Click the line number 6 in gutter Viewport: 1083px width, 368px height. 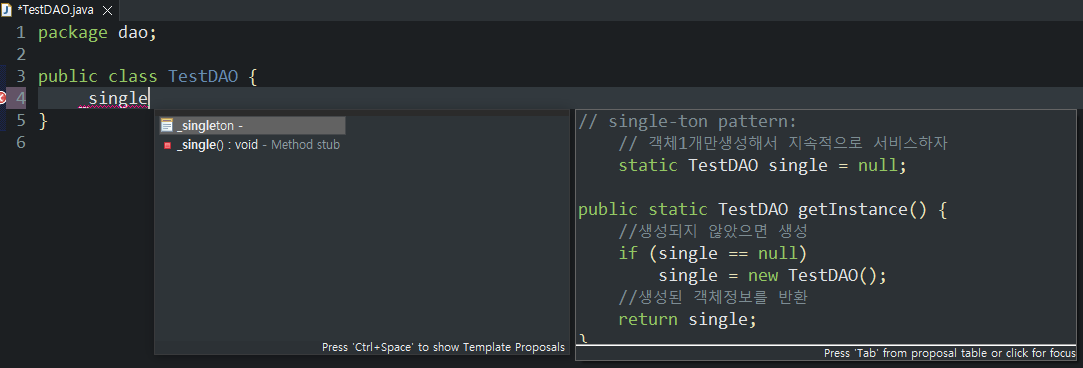[x=21, y=143]
